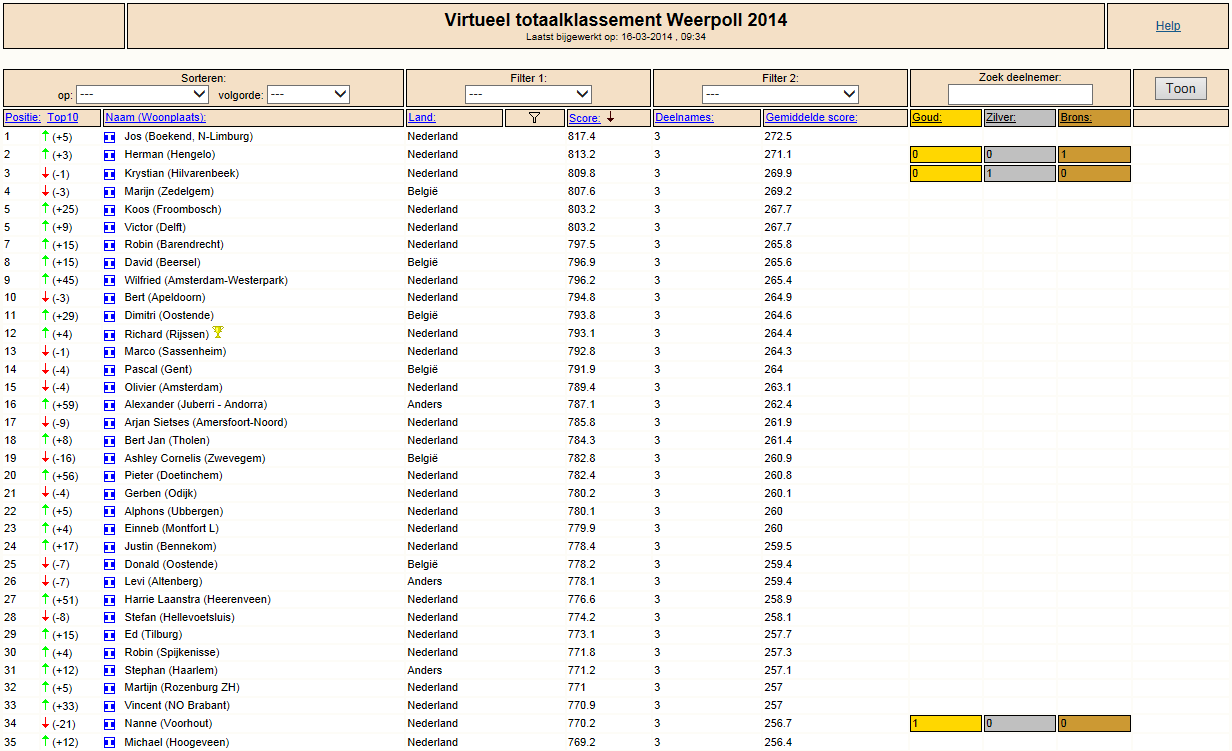The width and height of the screenshot is (1232, 751).
Task: Click the Zoek deelnemer search field
Action: (x=1020, y=94)
